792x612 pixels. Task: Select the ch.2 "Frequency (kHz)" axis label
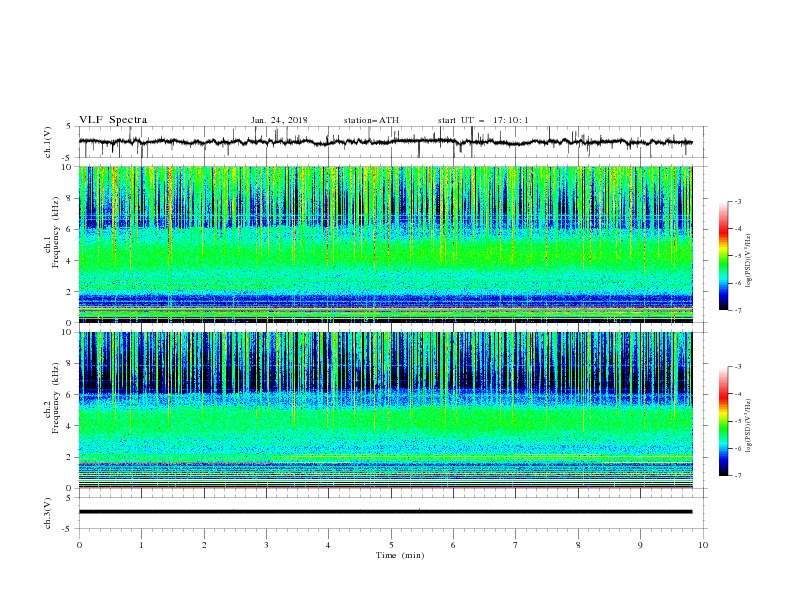pos(56,398)
